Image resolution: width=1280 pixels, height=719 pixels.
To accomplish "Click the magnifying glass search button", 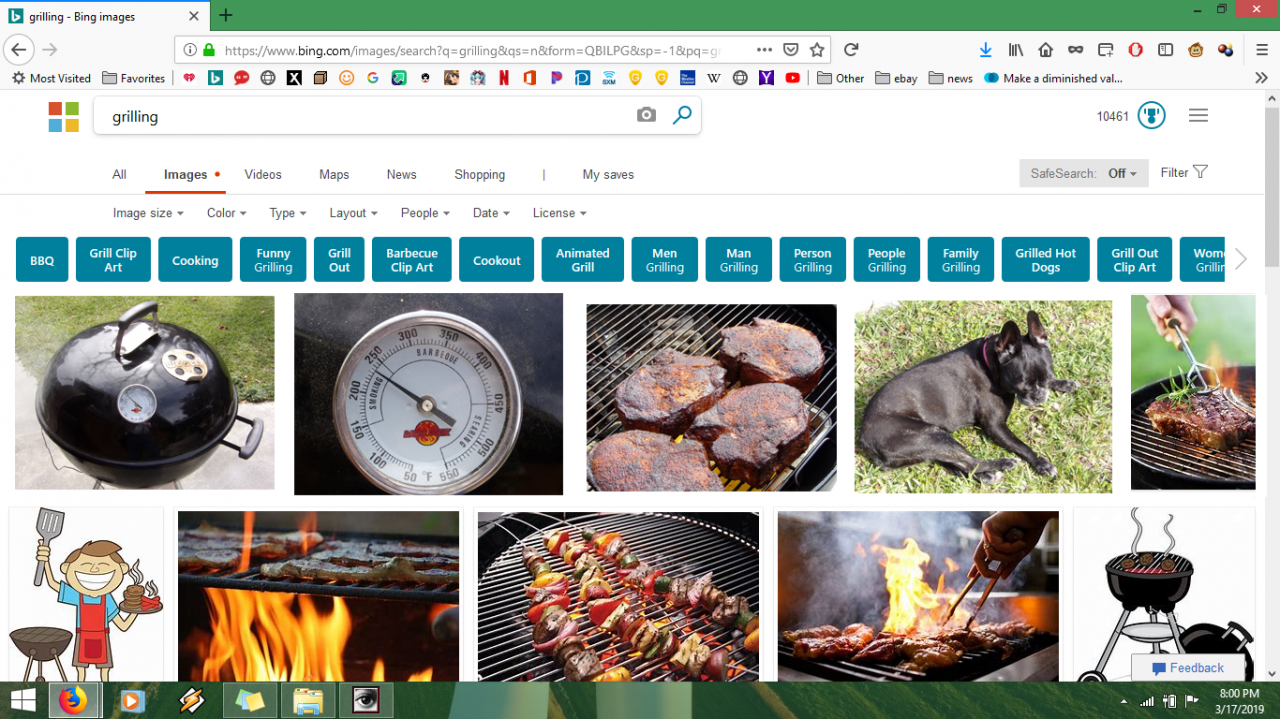I will [x=682, y=115].
